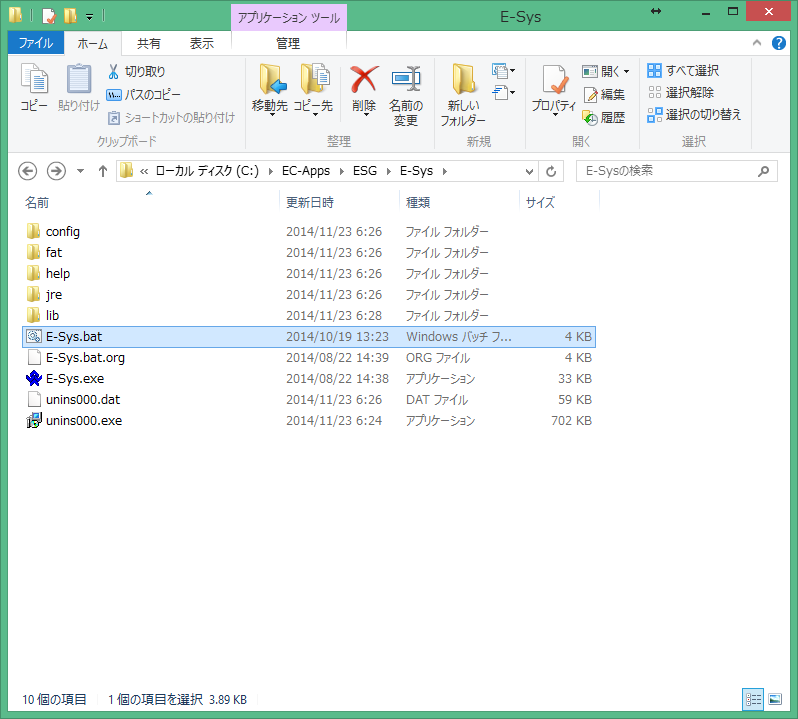
Task: Switch to the 表示 (View) ribbon tab
Action: (201, 43)
